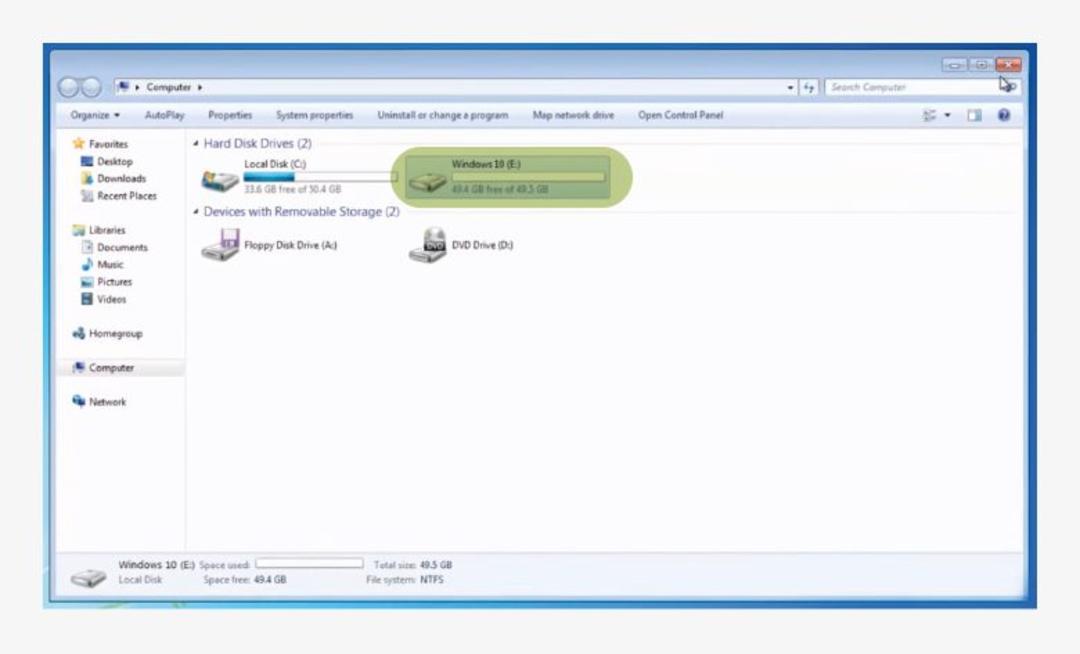Click the back navigation arrow
This screenshot has height=654, width=1080.
(x=69, y=87)
